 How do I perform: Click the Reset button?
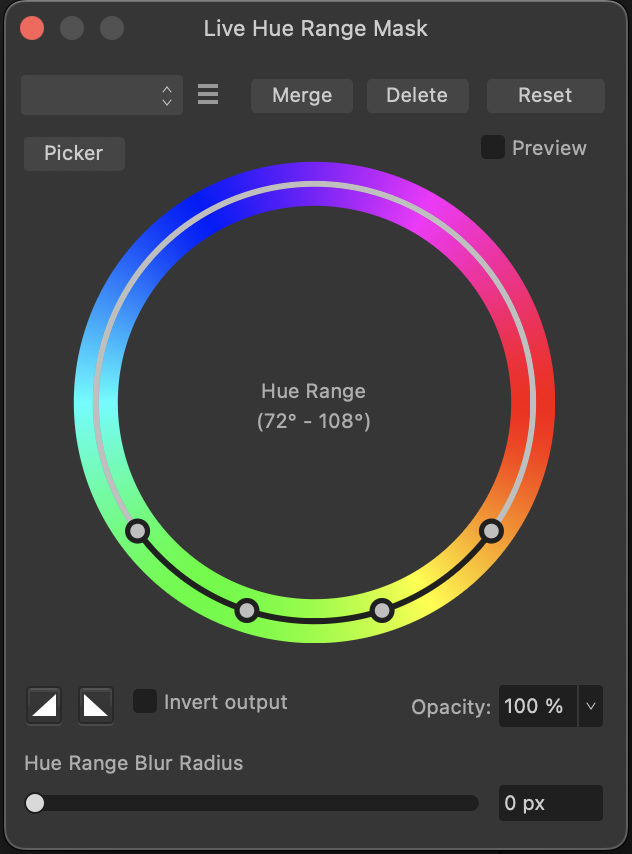545,96
